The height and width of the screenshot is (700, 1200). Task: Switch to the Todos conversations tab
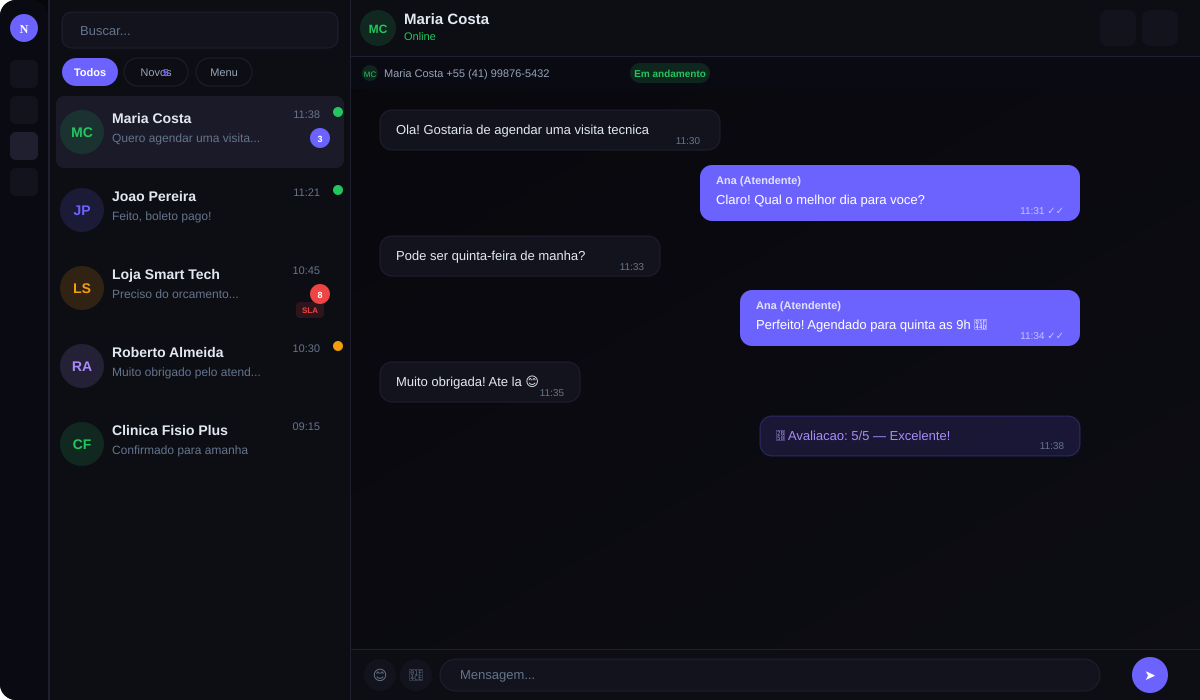point(89,72)
